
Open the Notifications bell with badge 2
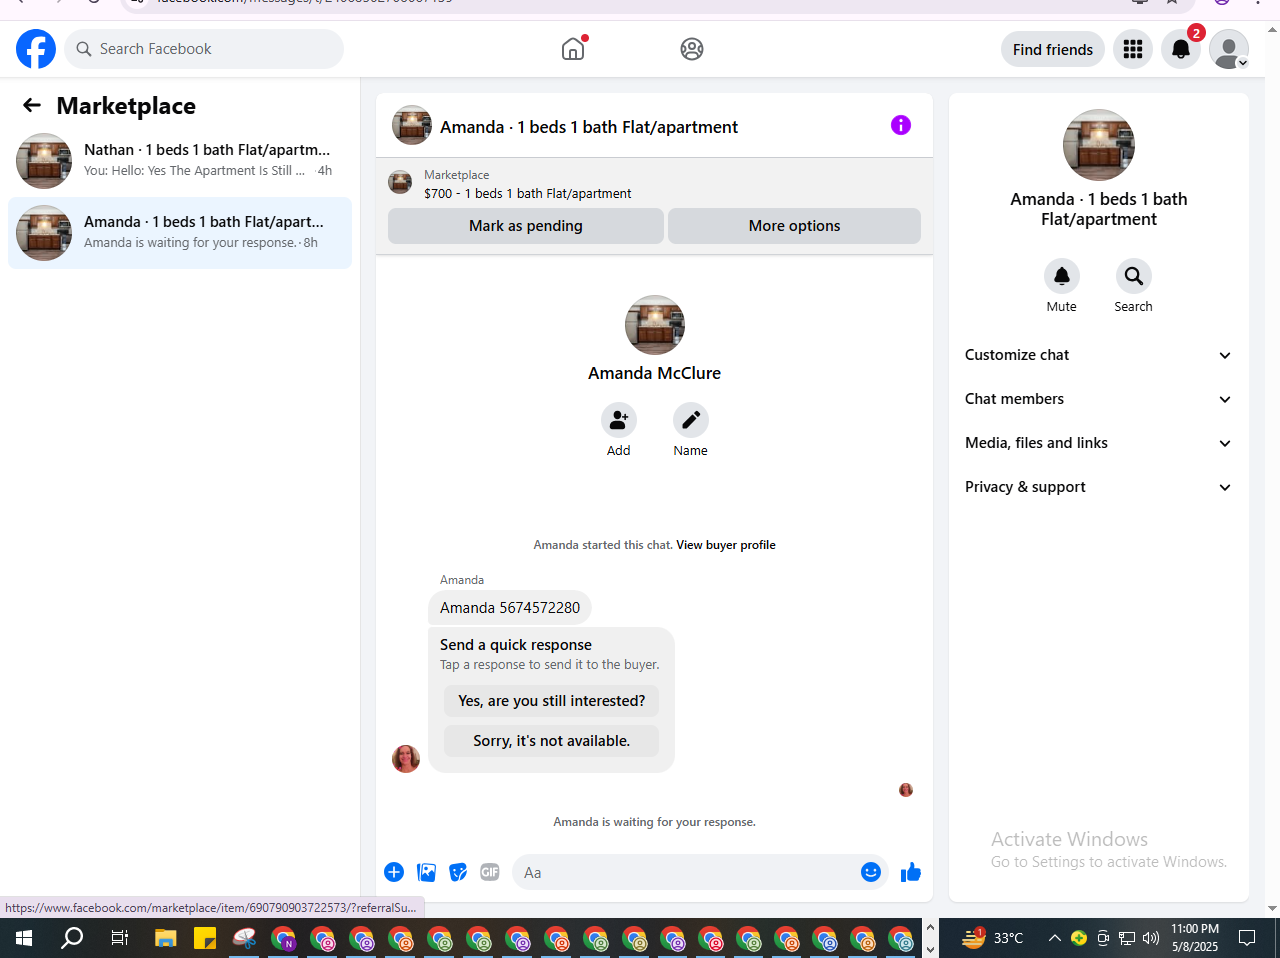tap(1181, 49)
